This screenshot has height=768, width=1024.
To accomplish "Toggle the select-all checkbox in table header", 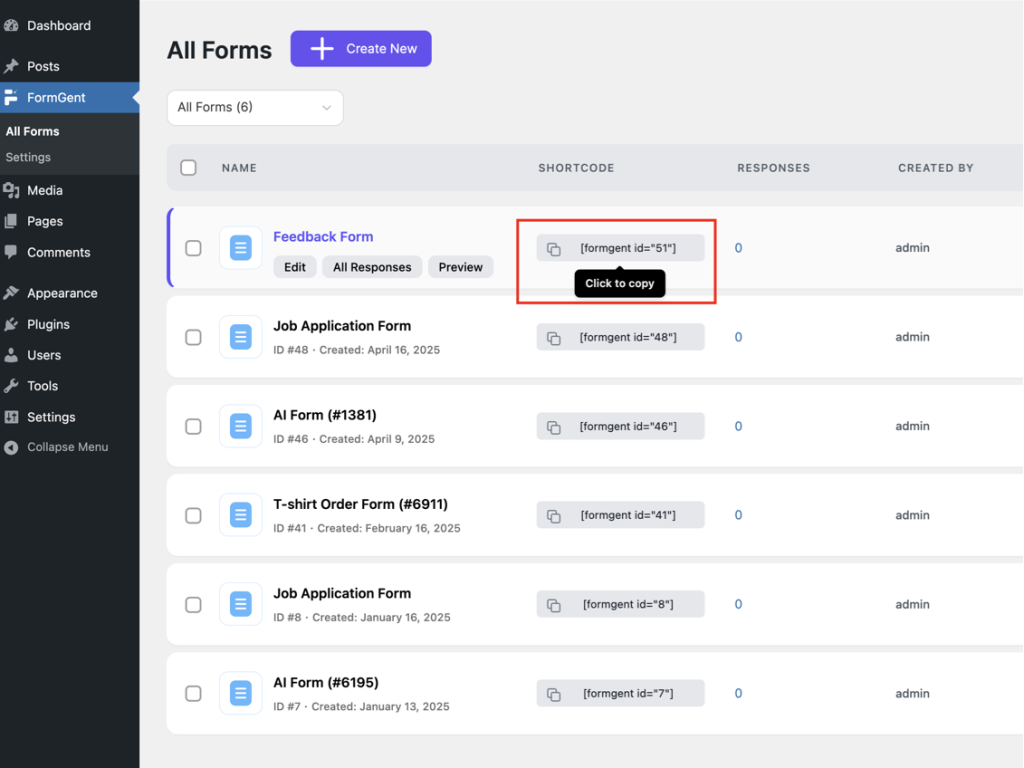I will [188, 168].
